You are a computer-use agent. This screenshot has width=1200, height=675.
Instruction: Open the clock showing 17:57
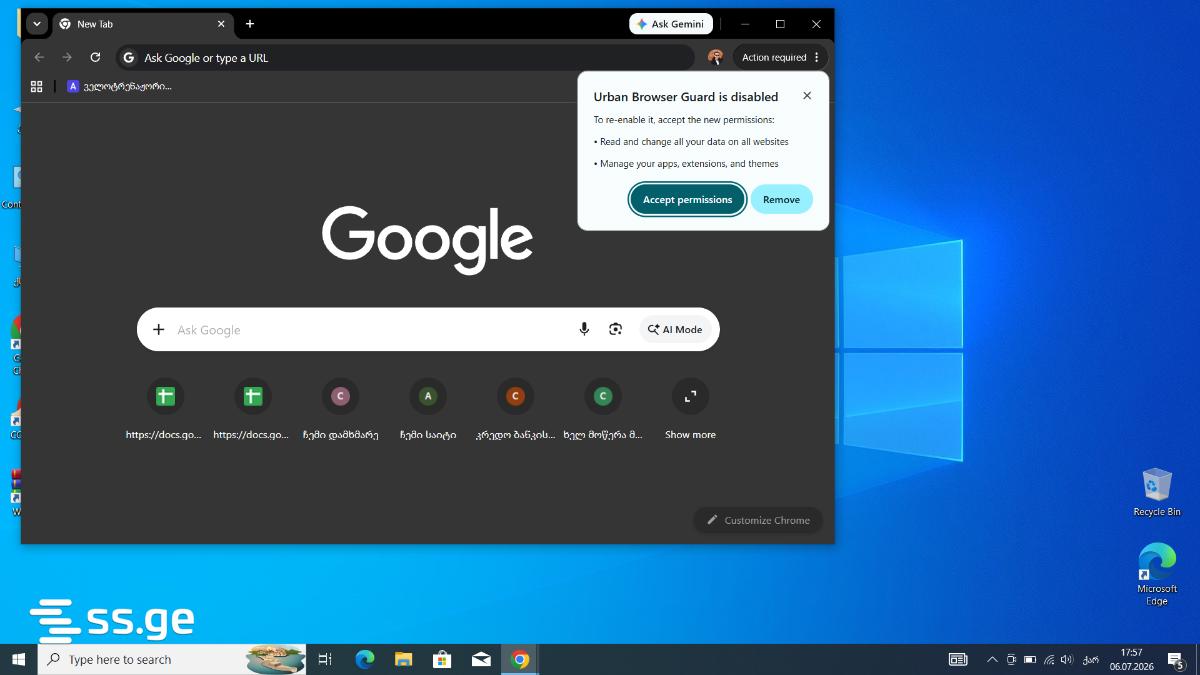(x=1131, y=659)
